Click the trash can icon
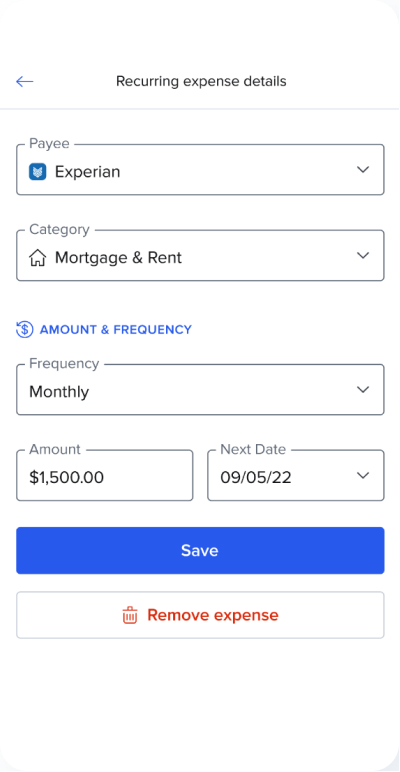400x772 pixels. coord(130,615)
